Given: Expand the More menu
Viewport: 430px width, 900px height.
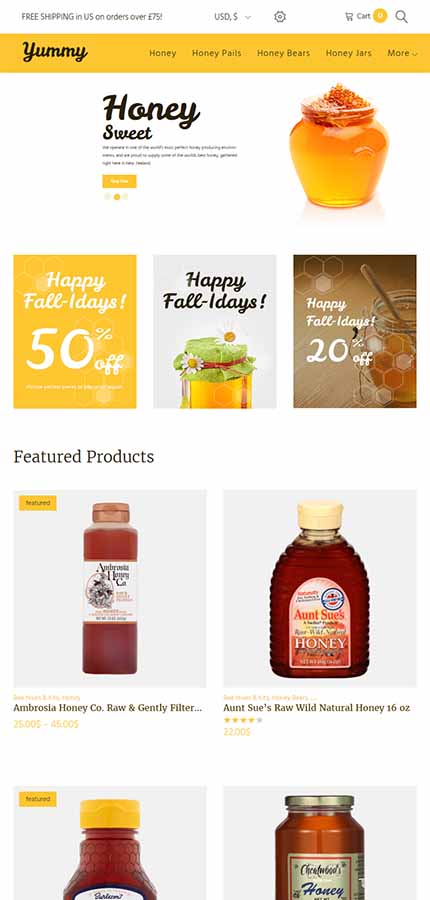Looking at the screenshot, I should (402, 53).
